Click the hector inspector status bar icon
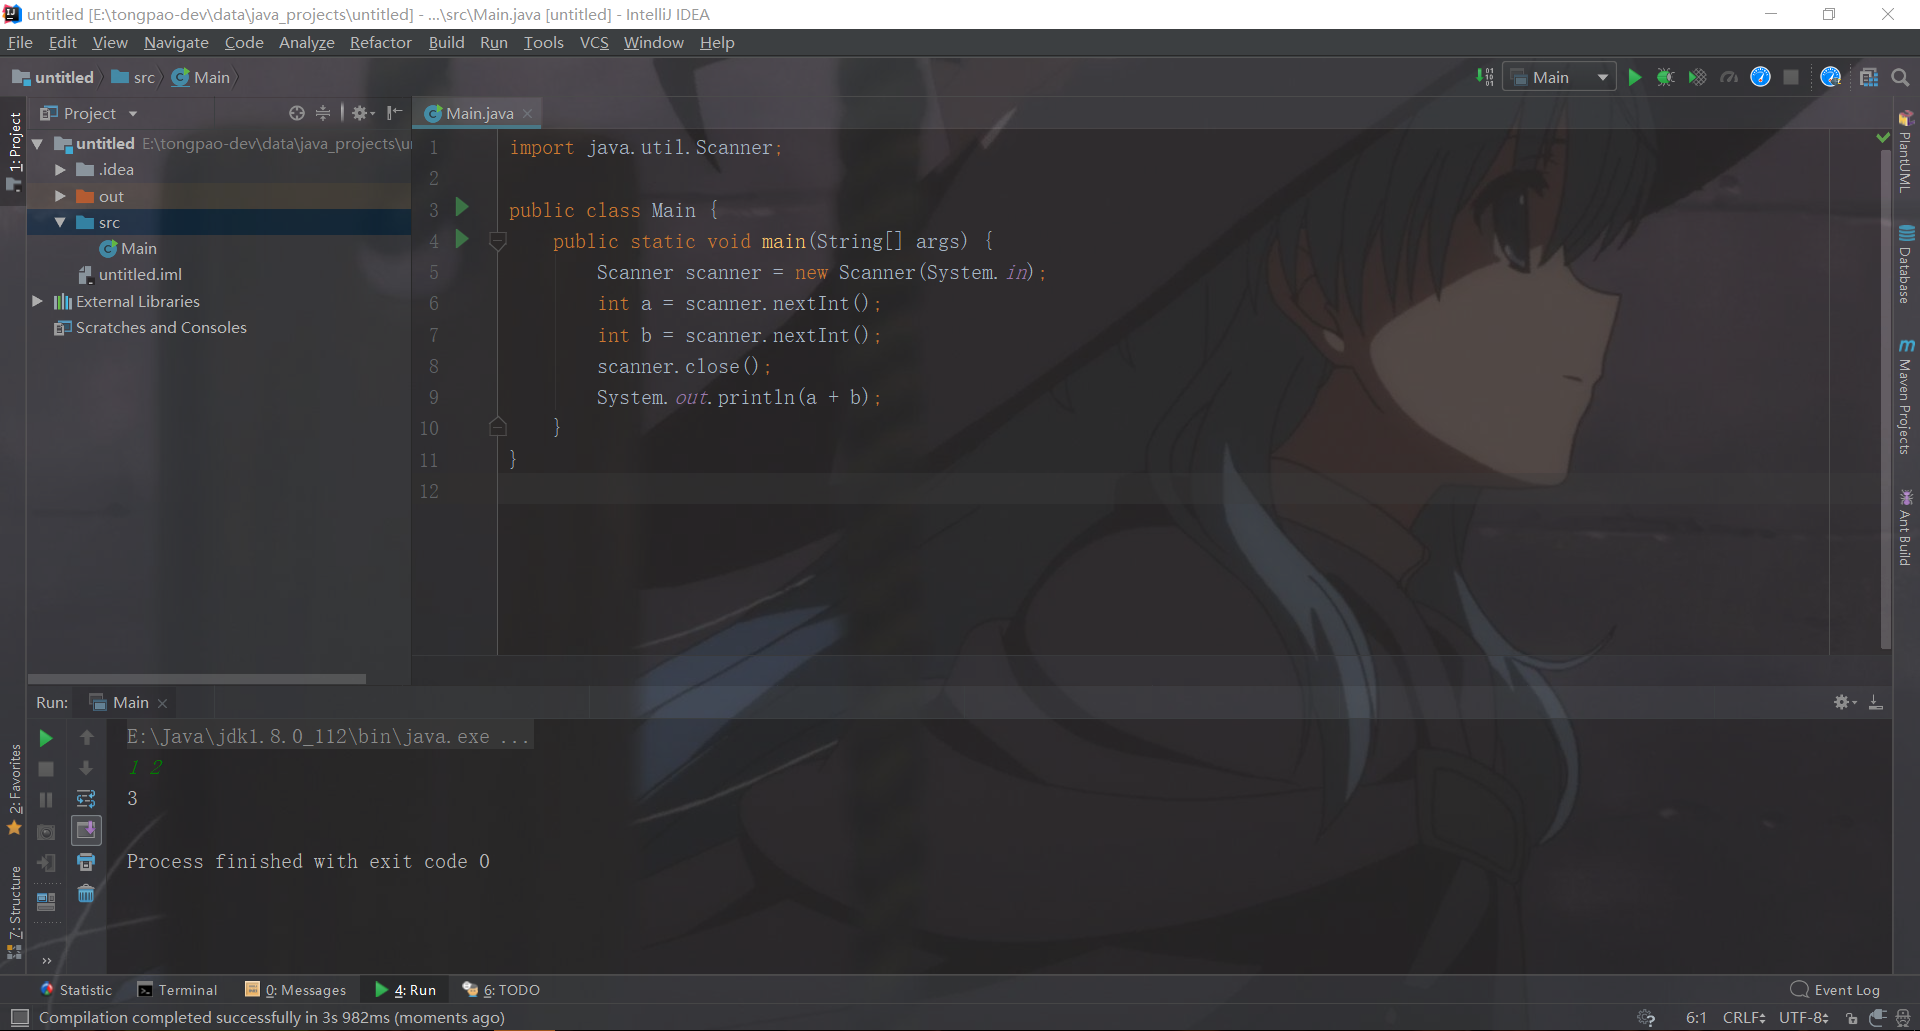 click(x=1903, y=1018)
